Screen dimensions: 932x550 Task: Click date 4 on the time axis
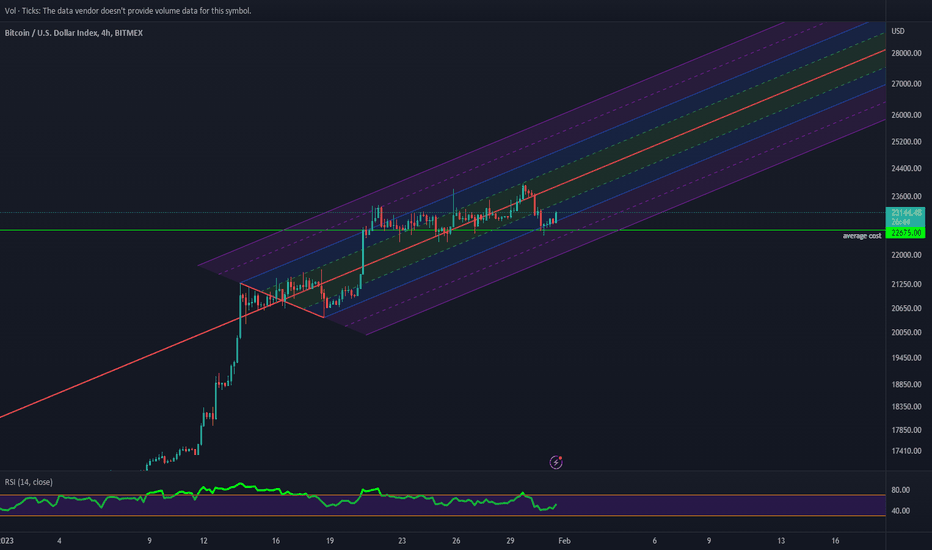[x=59, y=541]
